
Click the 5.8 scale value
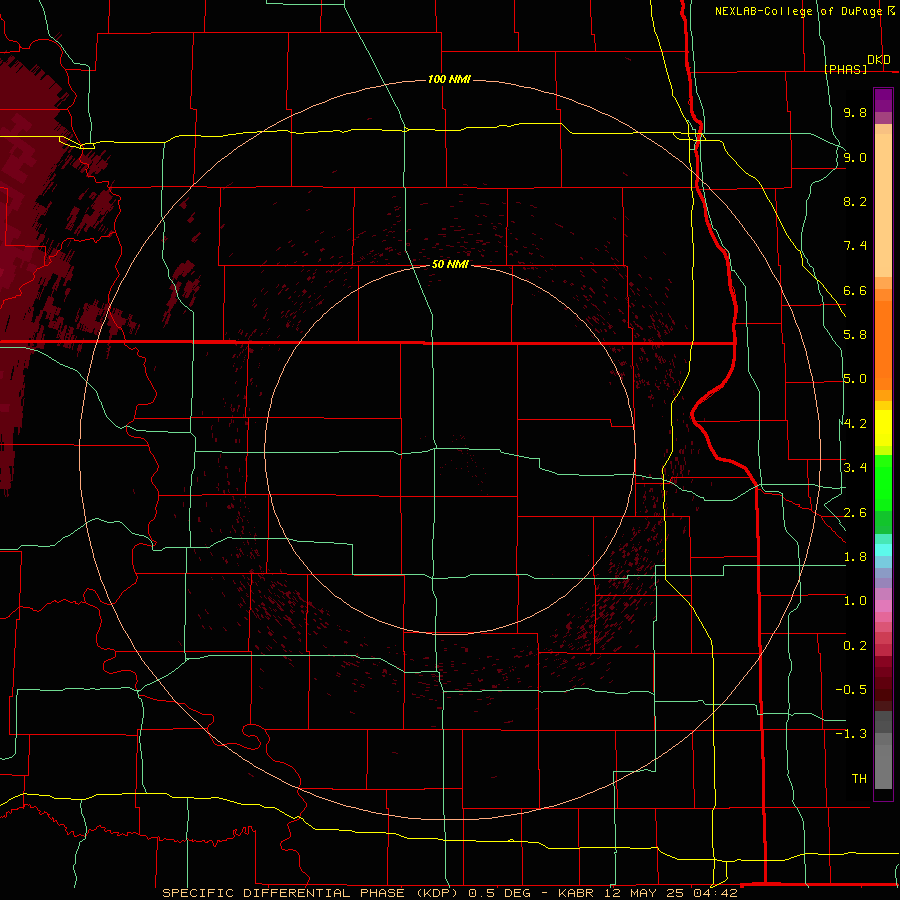(x=855, y=335)
